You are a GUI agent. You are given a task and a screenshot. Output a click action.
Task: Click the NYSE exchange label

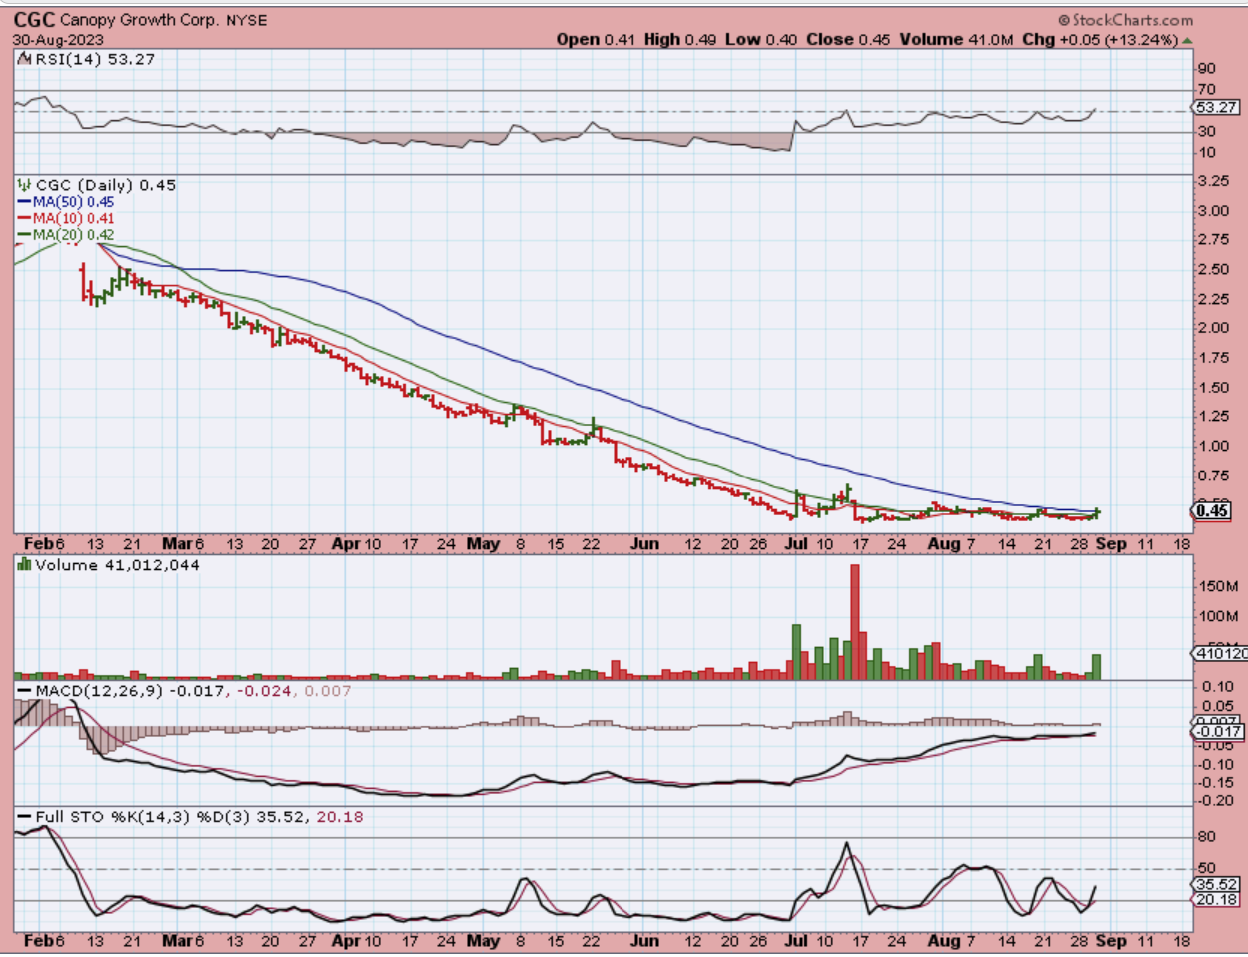pos(247,20)
